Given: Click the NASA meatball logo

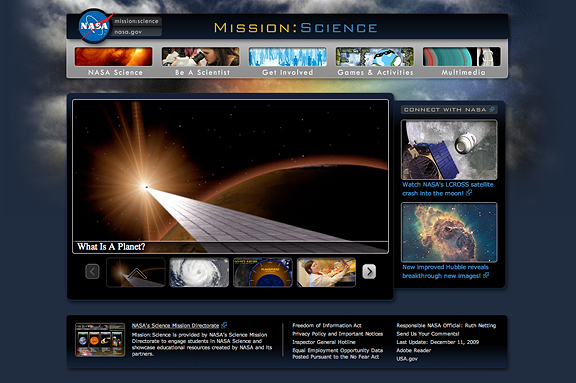Looking at the screenshot, I should (x=94, y=26).
